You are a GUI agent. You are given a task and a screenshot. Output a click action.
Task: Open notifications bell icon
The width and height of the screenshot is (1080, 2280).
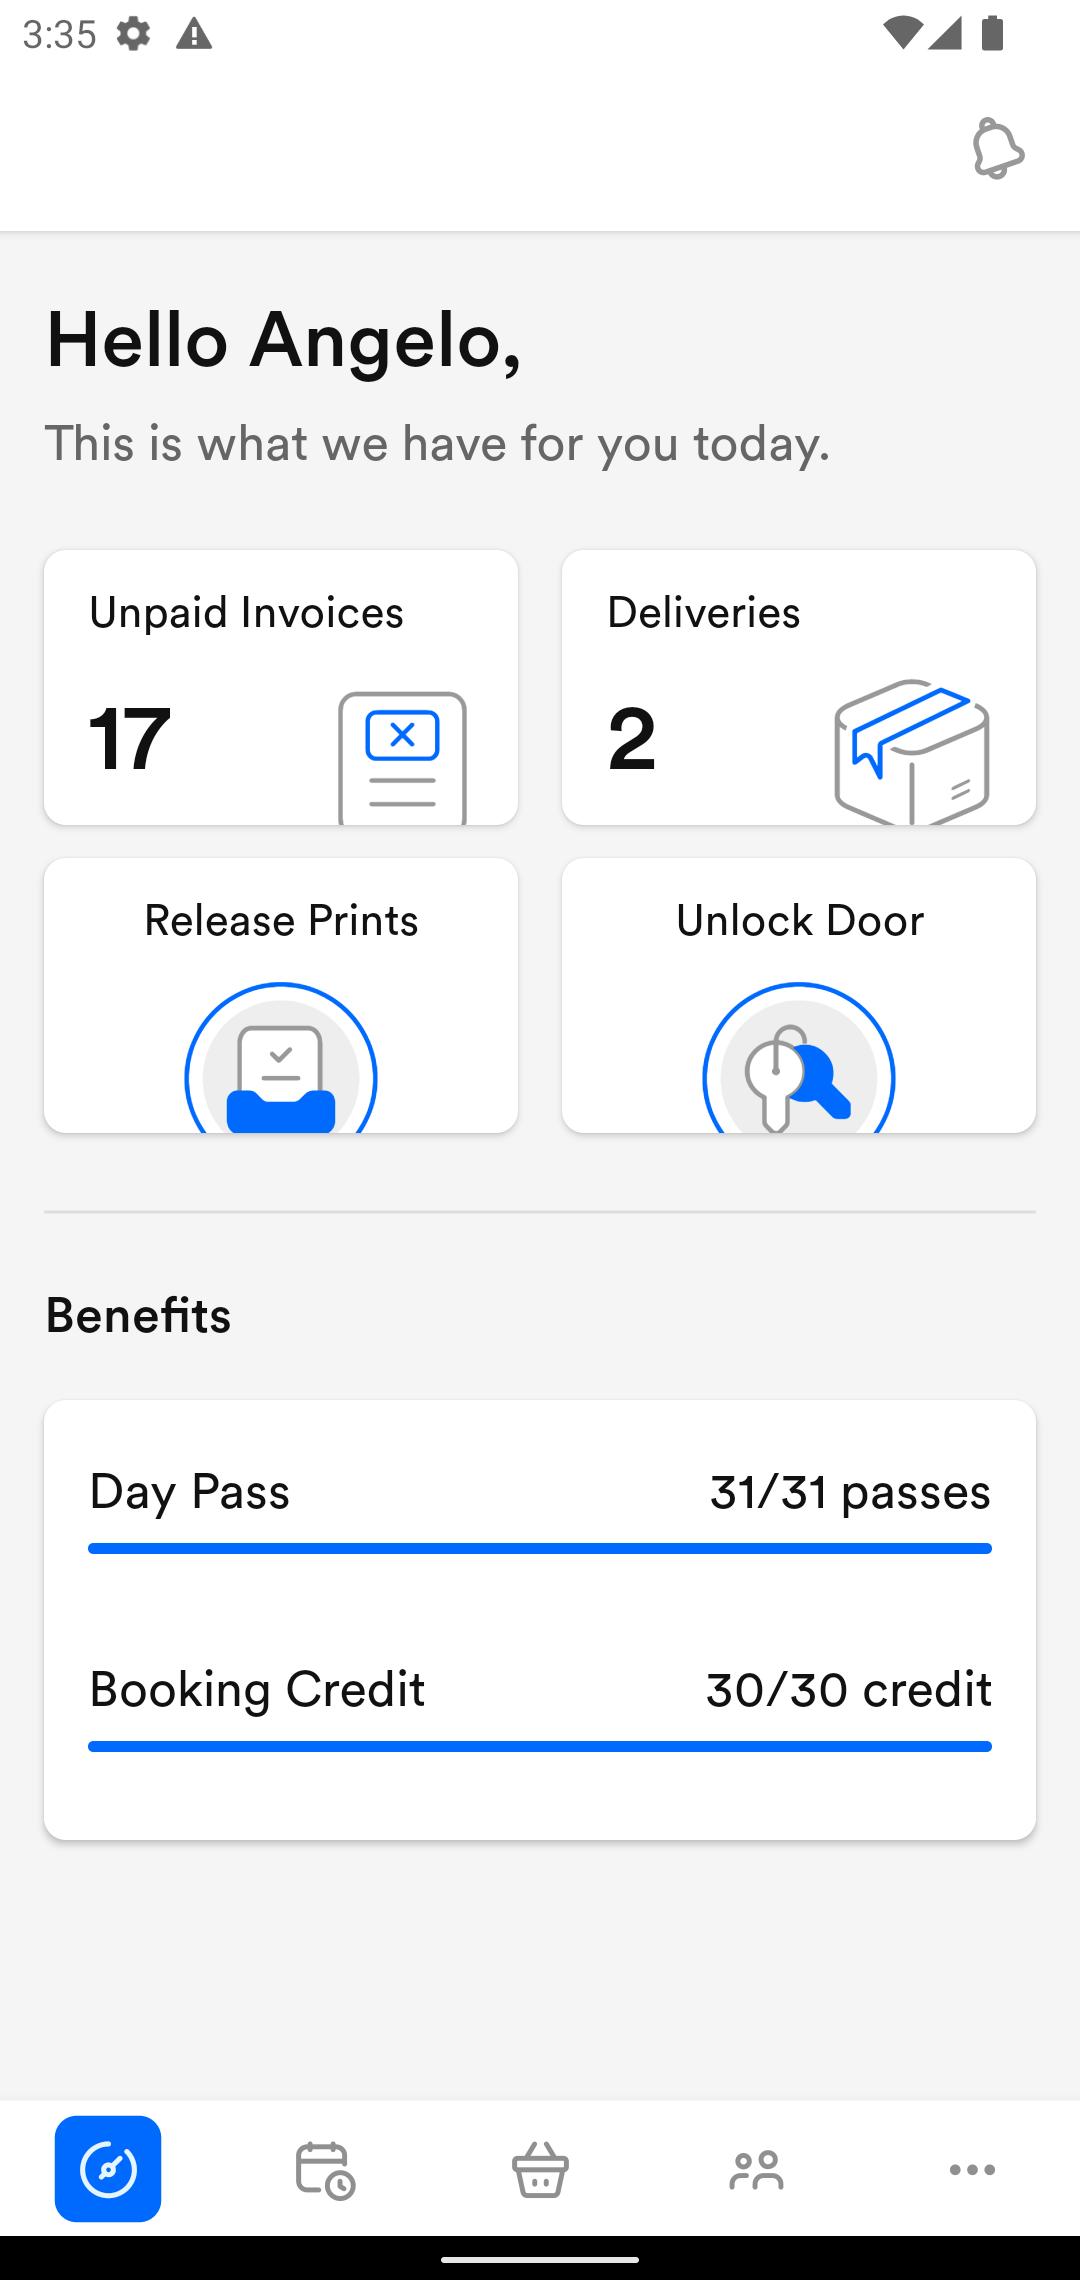998,149
